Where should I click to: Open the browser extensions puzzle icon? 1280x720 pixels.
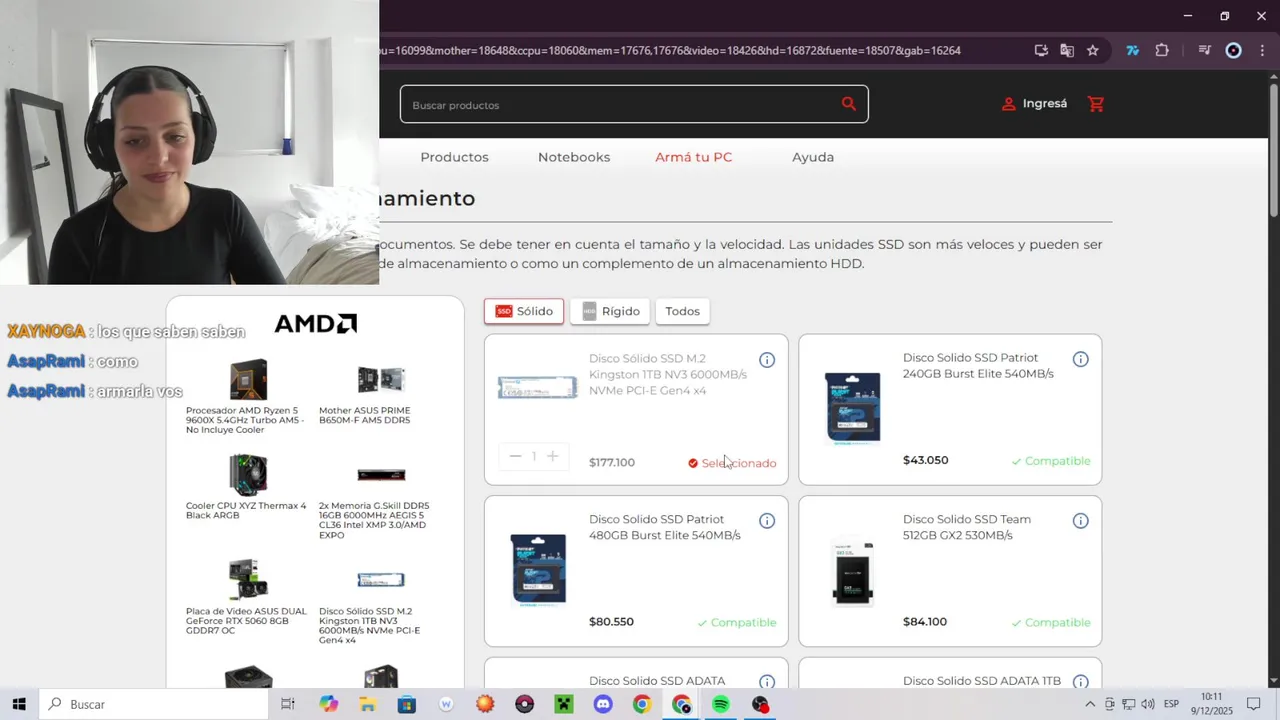point(1162,50)
